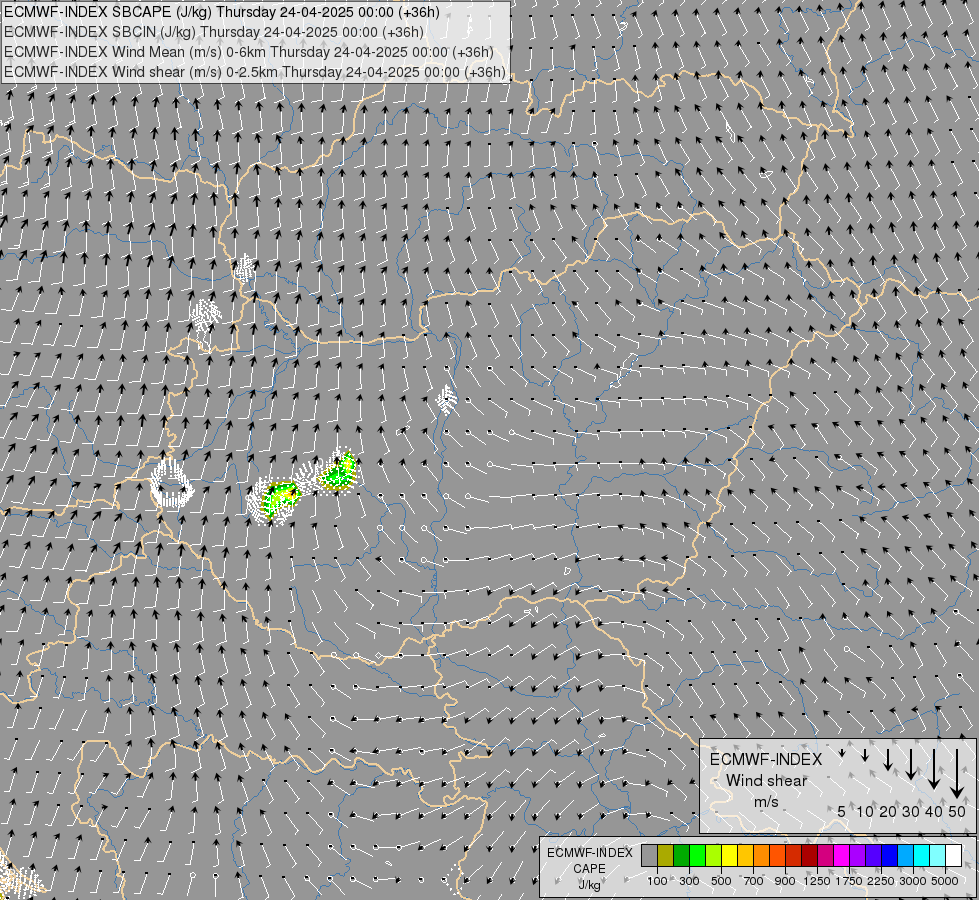Click the '300' tick label on the CAPE scale
979x900 pixels.
point(689,881)
